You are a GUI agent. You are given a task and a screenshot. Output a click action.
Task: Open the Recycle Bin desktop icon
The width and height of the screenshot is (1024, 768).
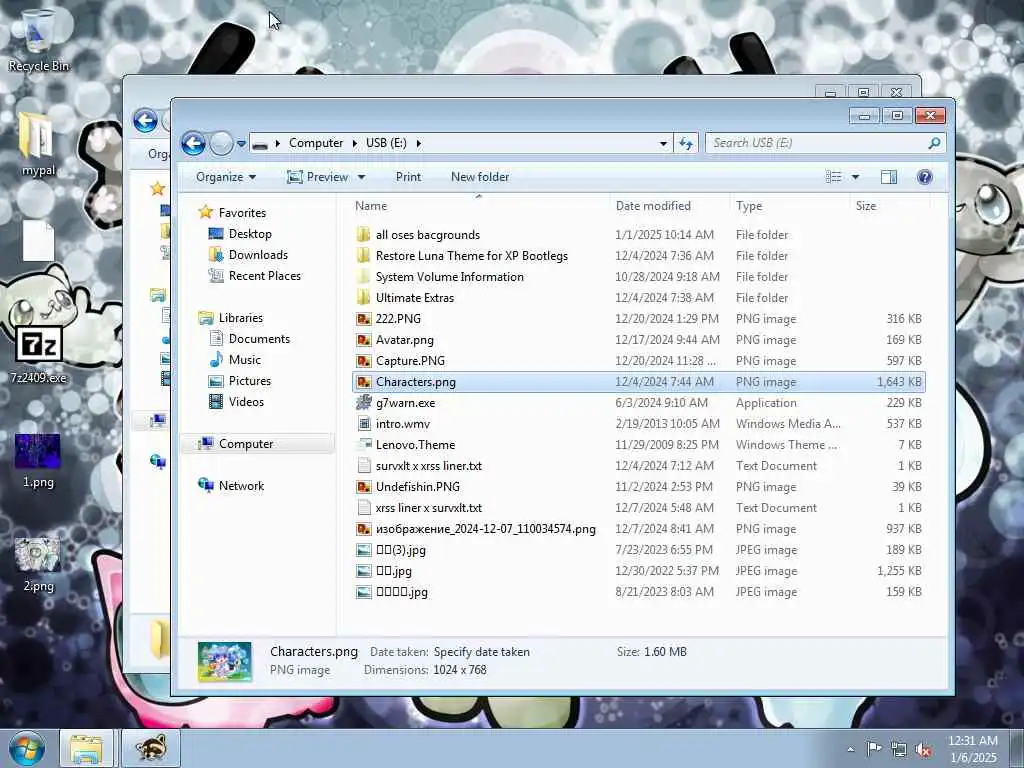pyautogui.click(x=38, y=39)
